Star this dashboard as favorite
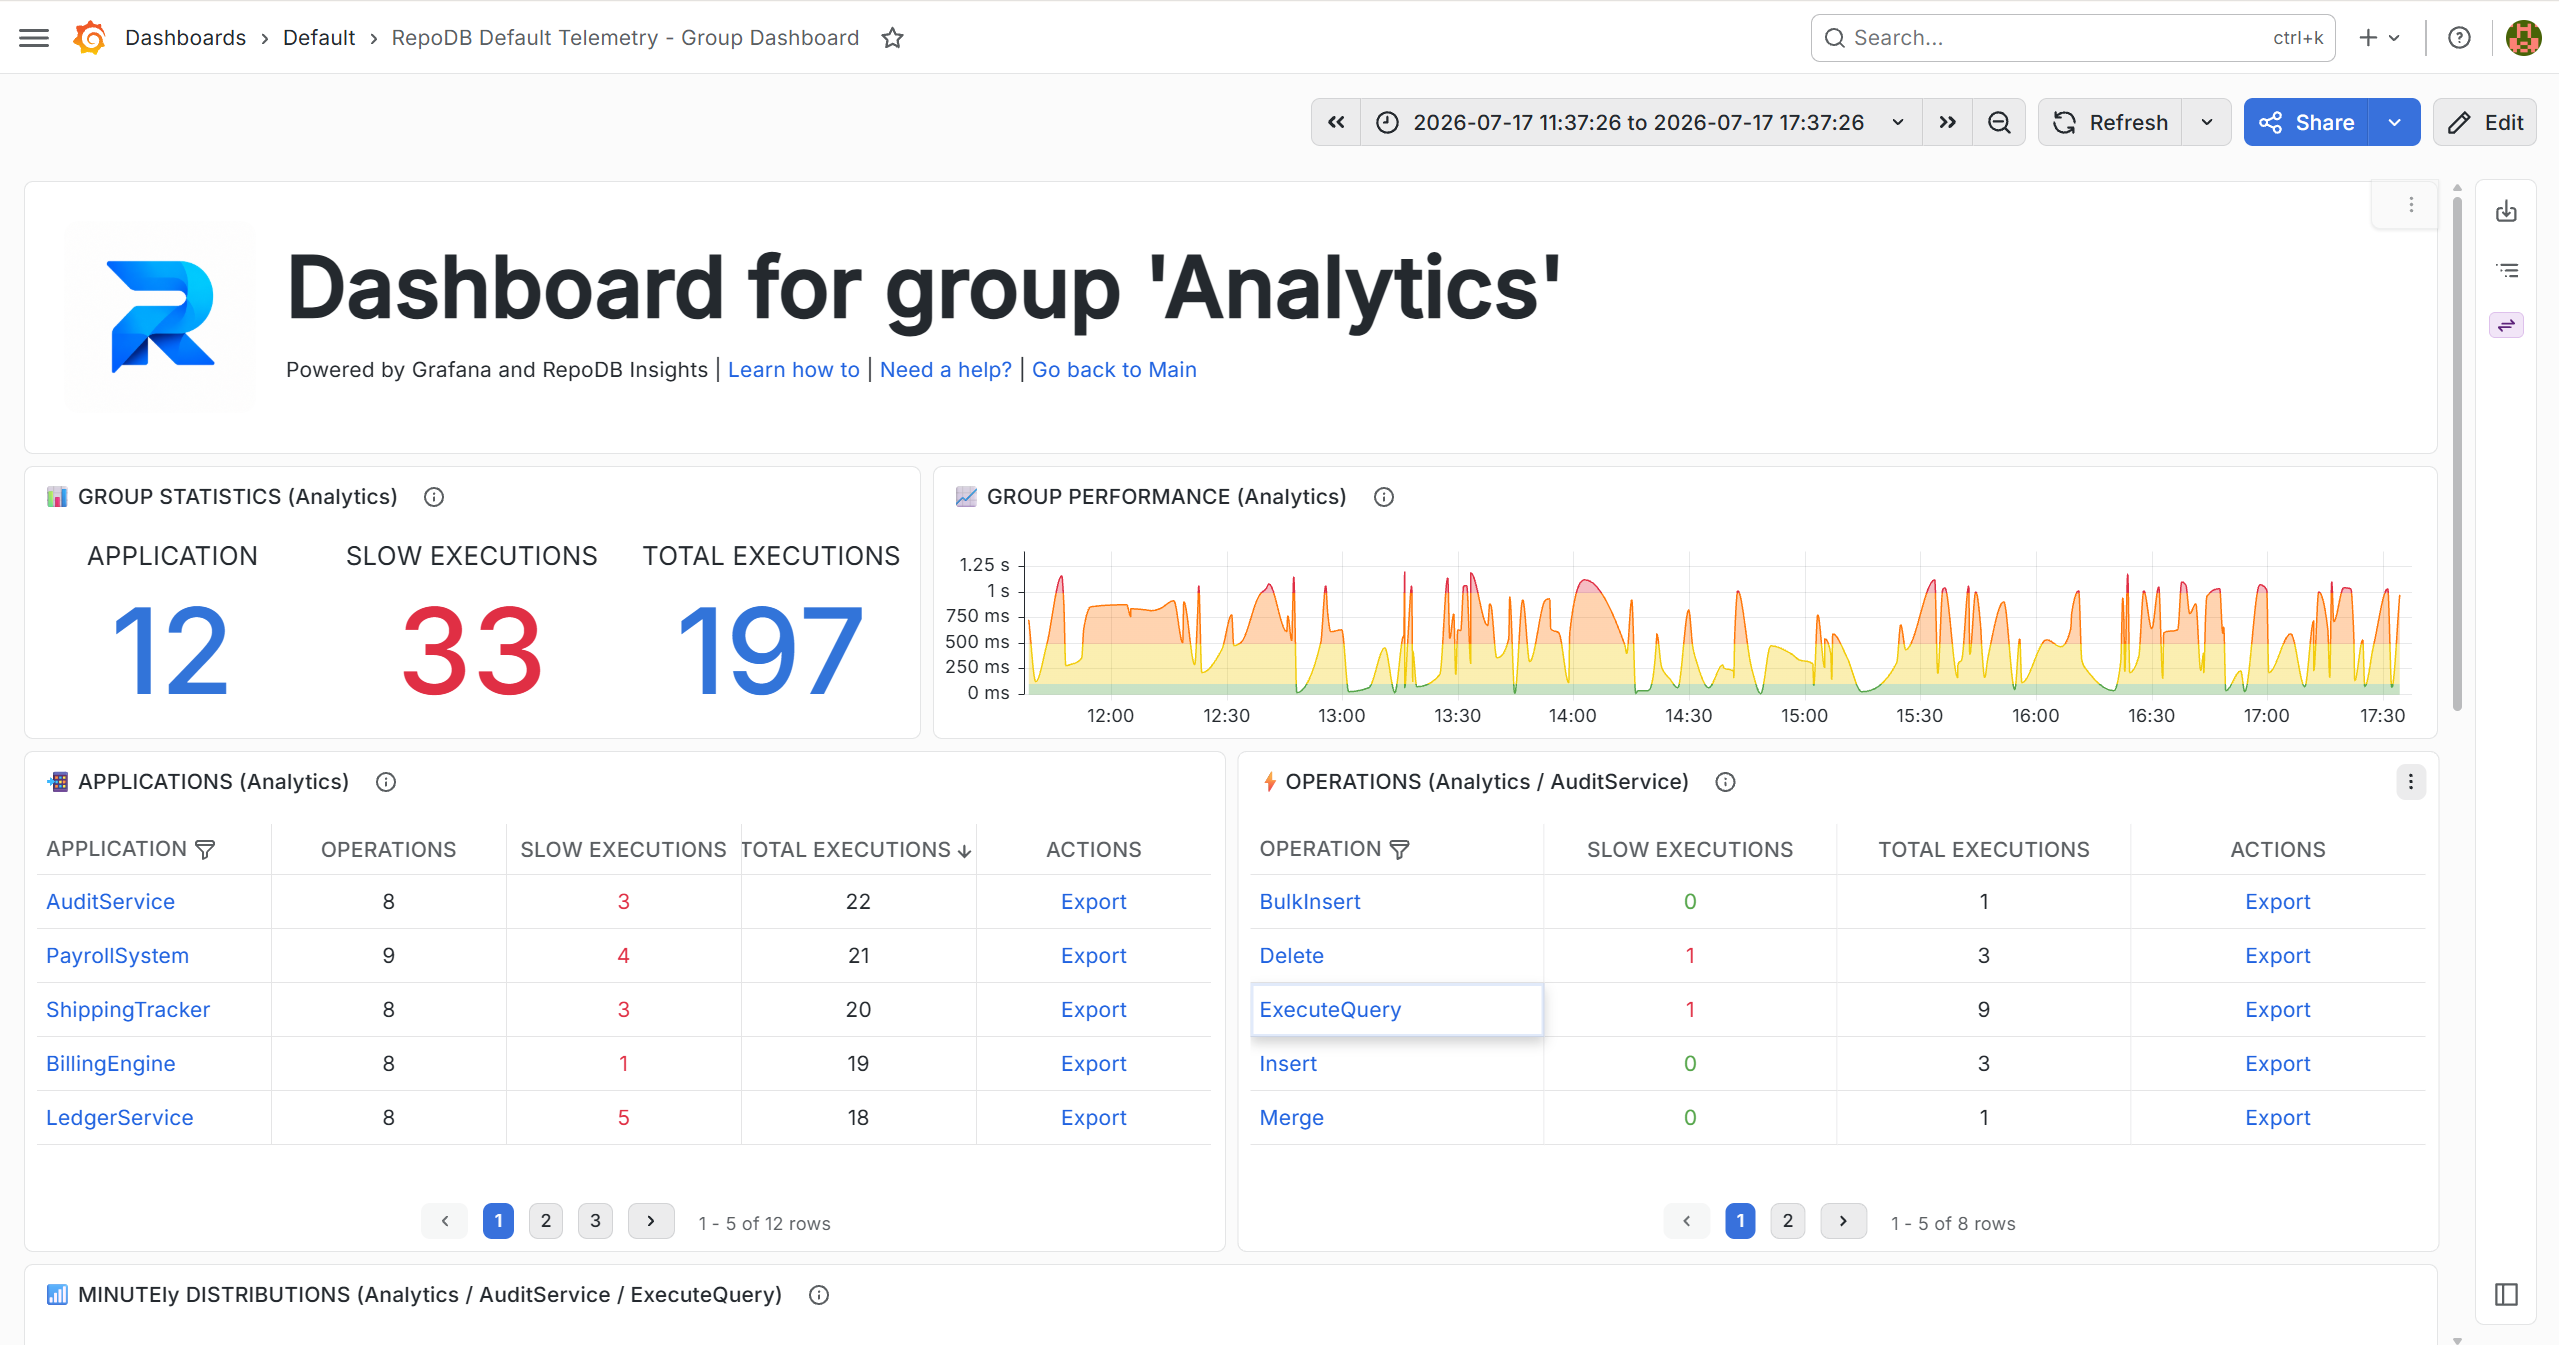The height and width of the screenshot is (1345, 2559). coord(892,38)
